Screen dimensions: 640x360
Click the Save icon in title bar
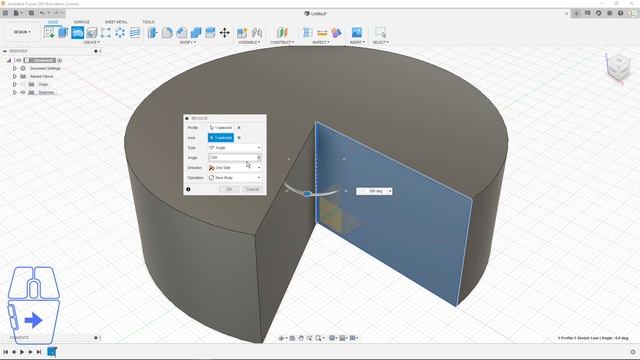pos(31,13)
